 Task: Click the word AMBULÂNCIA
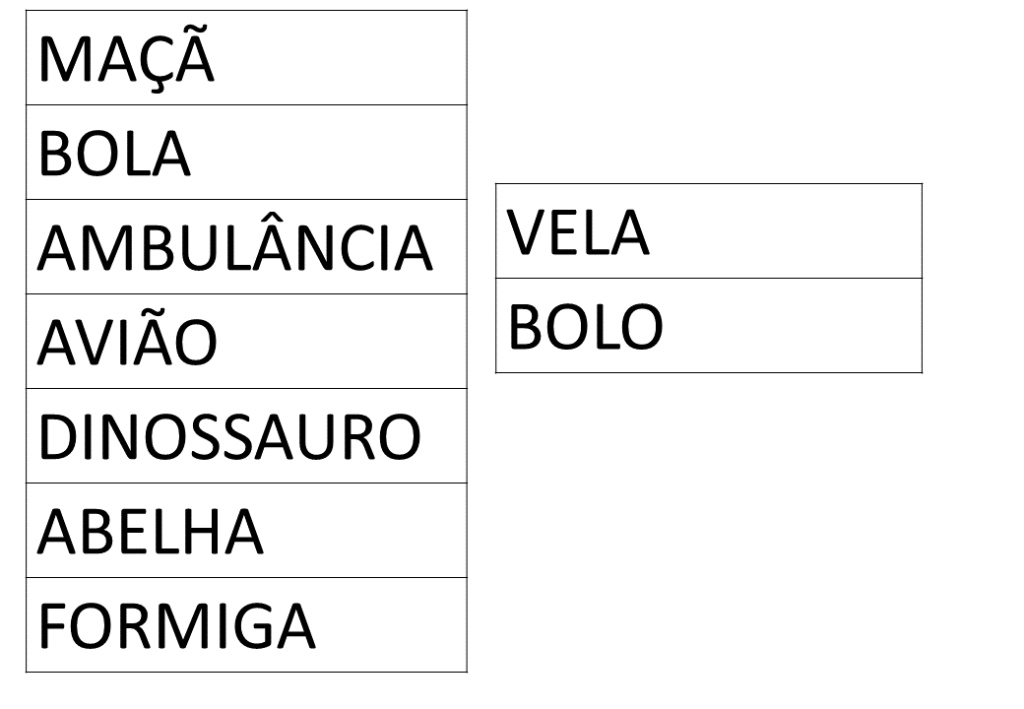(235, 249)
